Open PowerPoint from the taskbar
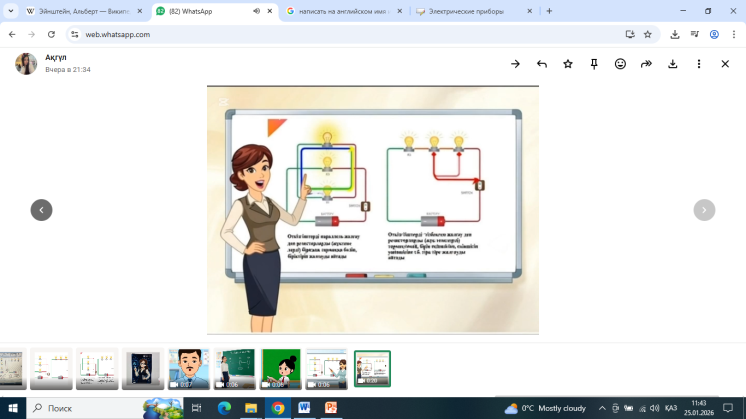Image resolution: width=746 pixels, height=419 pixels. tap(331, 408)
